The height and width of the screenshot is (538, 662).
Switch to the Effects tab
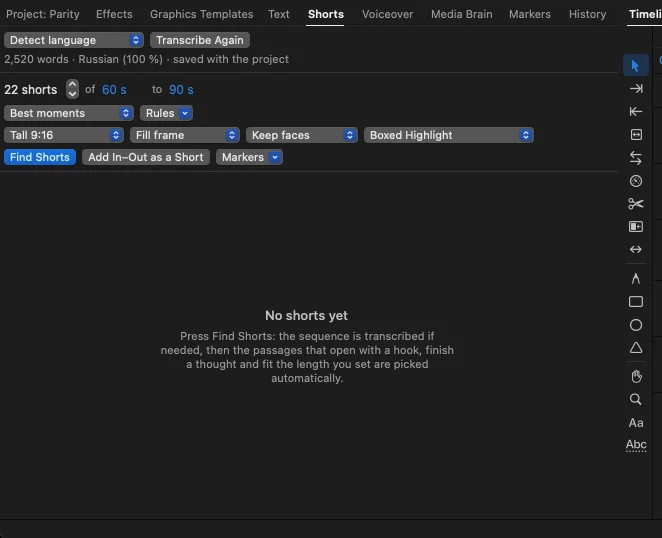pos(114,14)
